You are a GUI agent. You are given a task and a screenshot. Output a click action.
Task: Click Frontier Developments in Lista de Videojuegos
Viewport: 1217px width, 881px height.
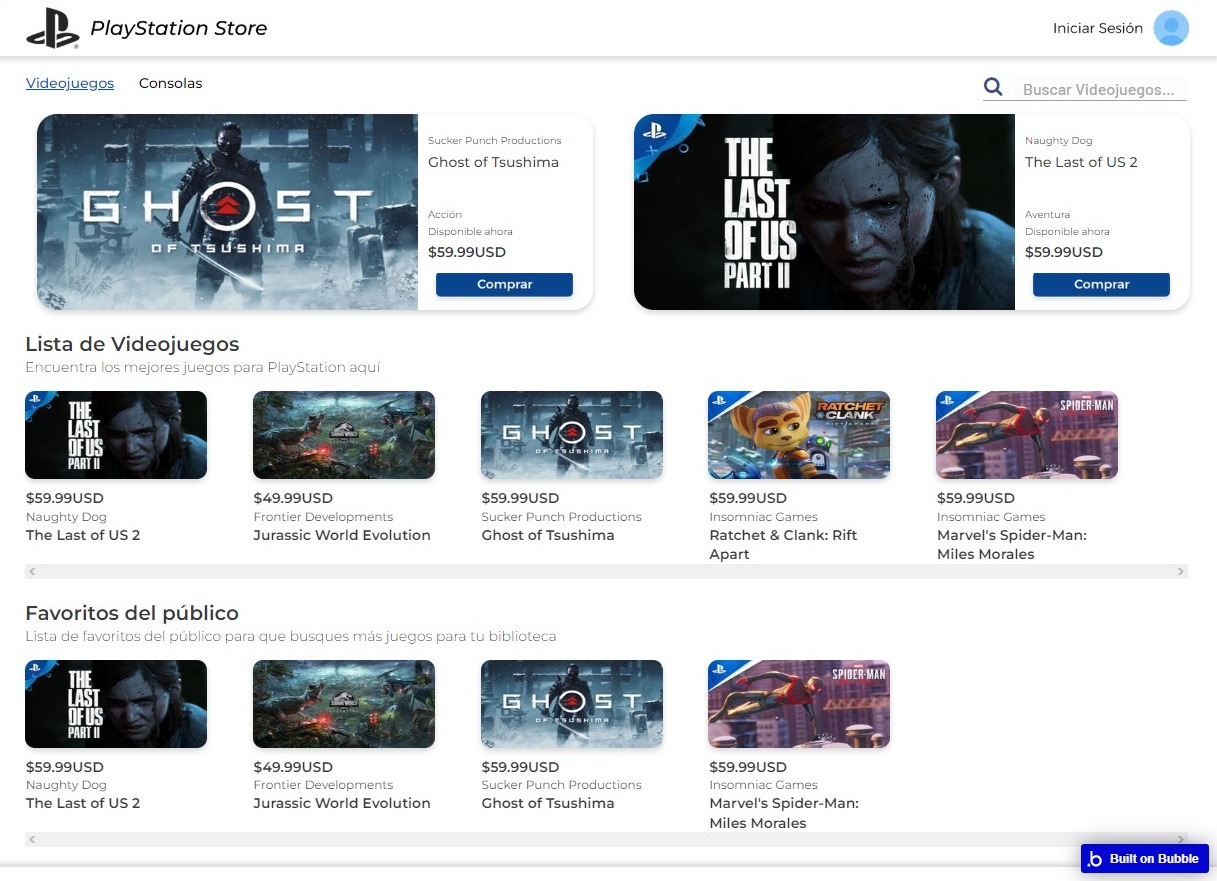[323, 517]
